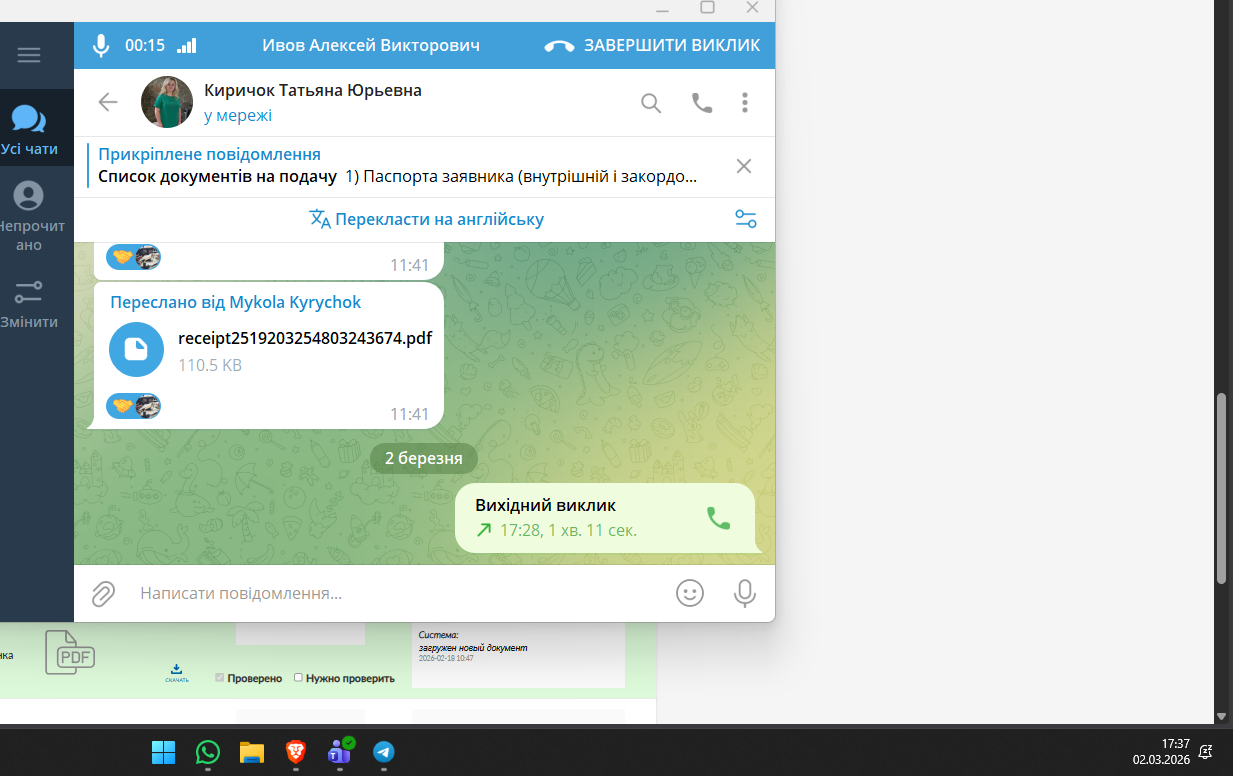The width and height of the screenshot is (1233, 776).
Task: Toggle handshake reaction under receipt PDF
Action: click(x=134, y=406)
